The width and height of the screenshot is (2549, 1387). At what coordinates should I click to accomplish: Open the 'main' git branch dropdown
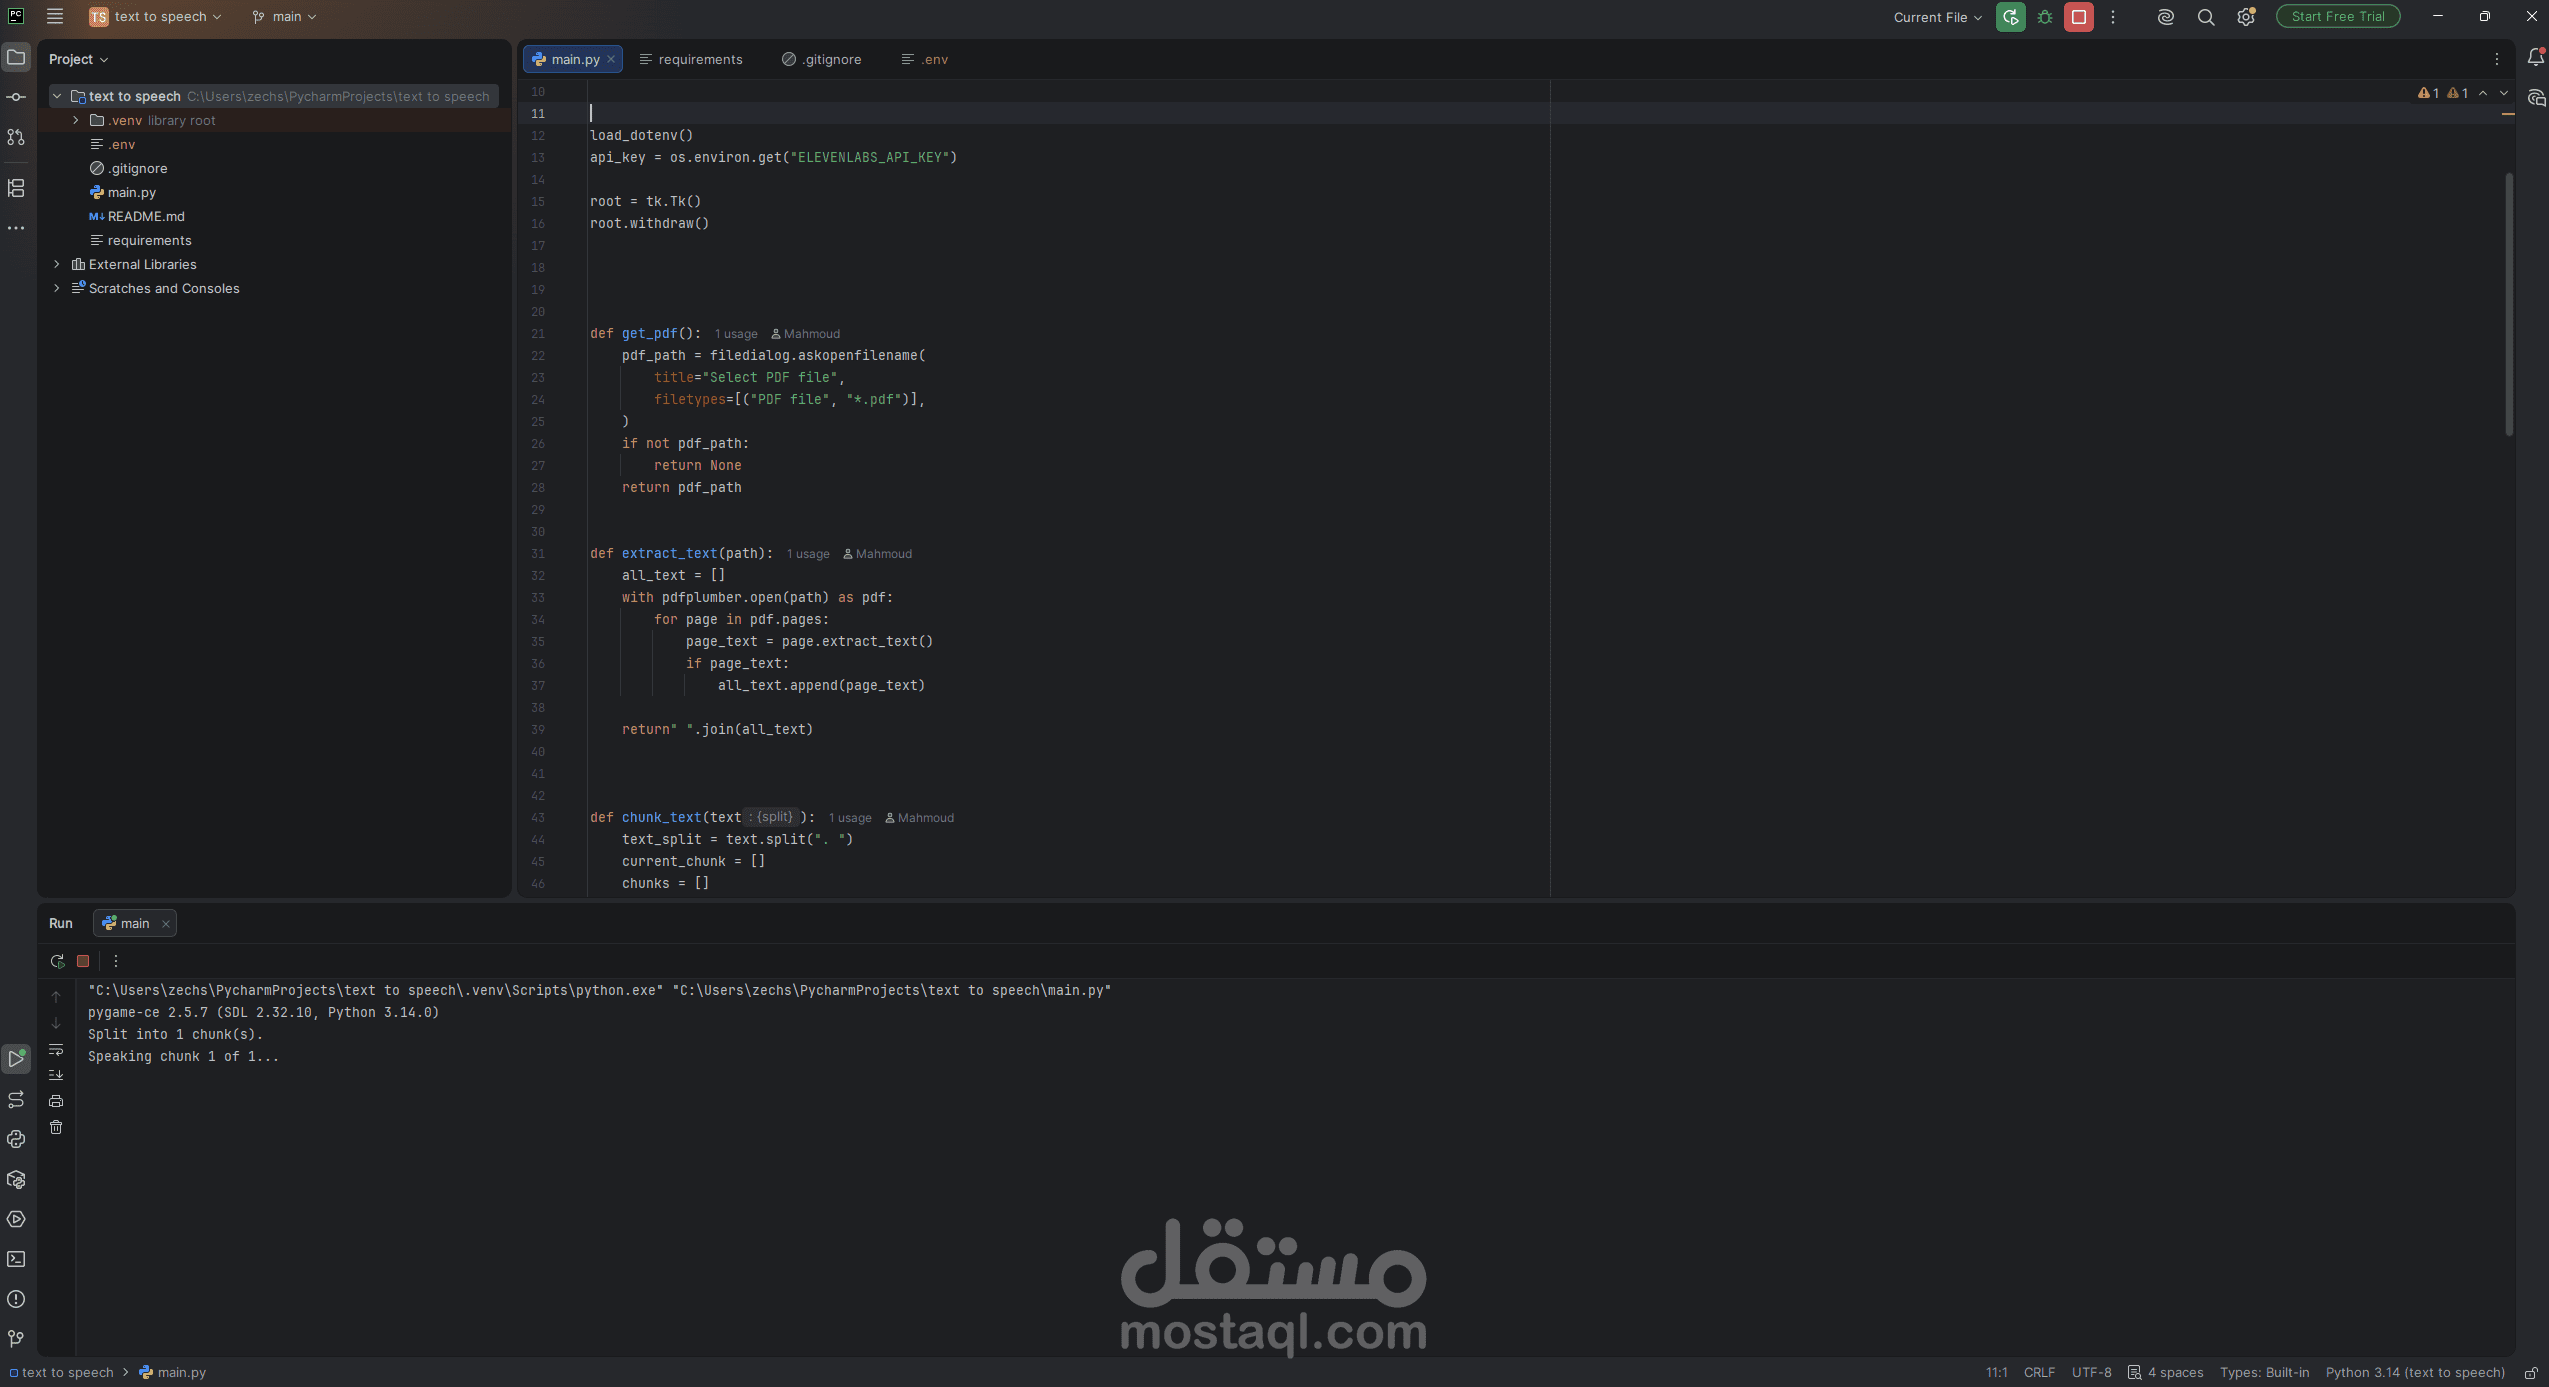[285, 17]
